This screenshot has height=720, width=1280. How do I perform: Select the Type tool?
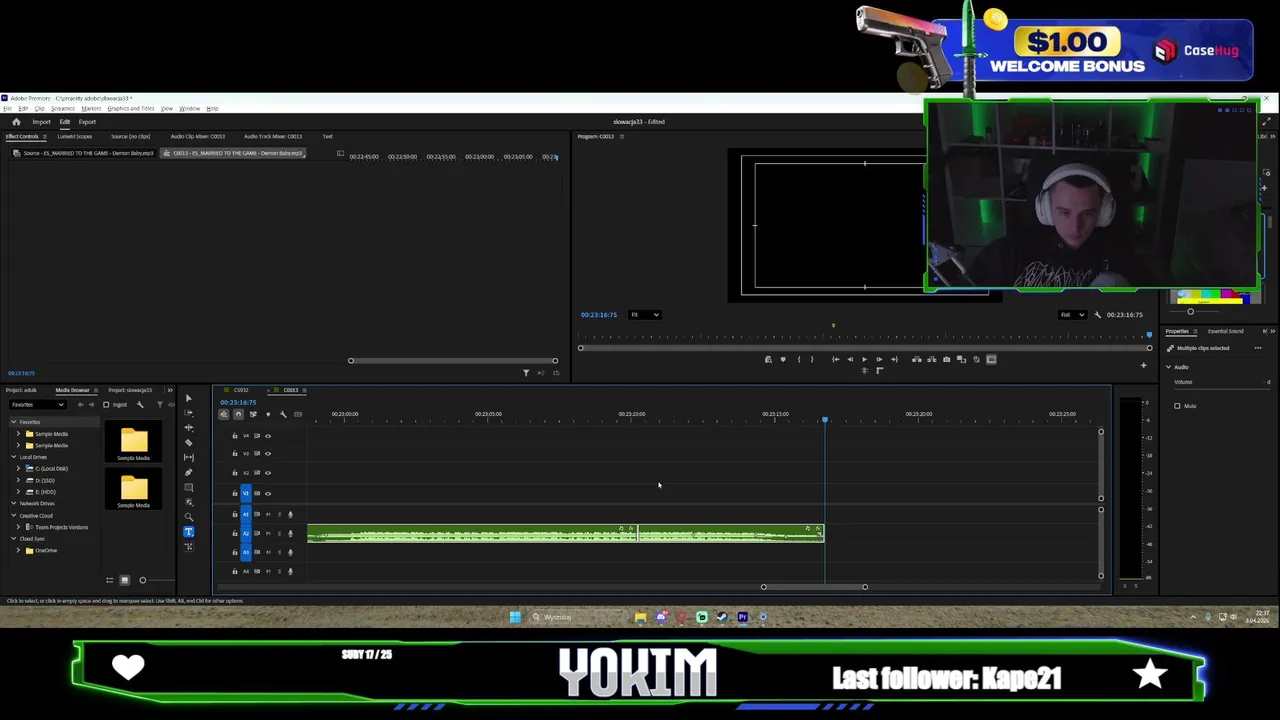pos(188,532)
